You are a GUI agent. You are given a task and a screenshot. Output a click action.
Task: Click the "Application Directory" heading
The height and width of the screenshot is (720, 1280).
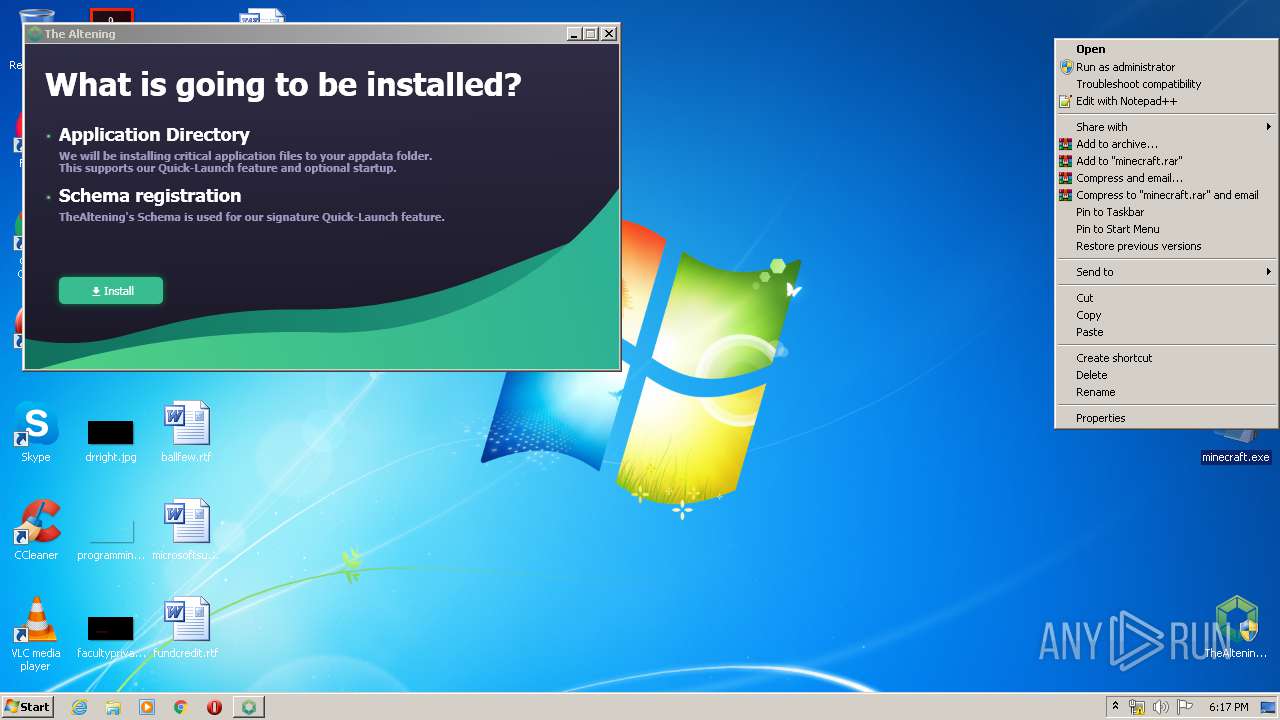click(154, 135)
